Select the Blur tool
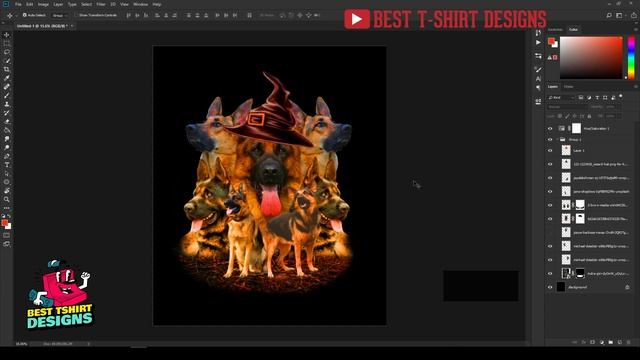 click(7, 139)
